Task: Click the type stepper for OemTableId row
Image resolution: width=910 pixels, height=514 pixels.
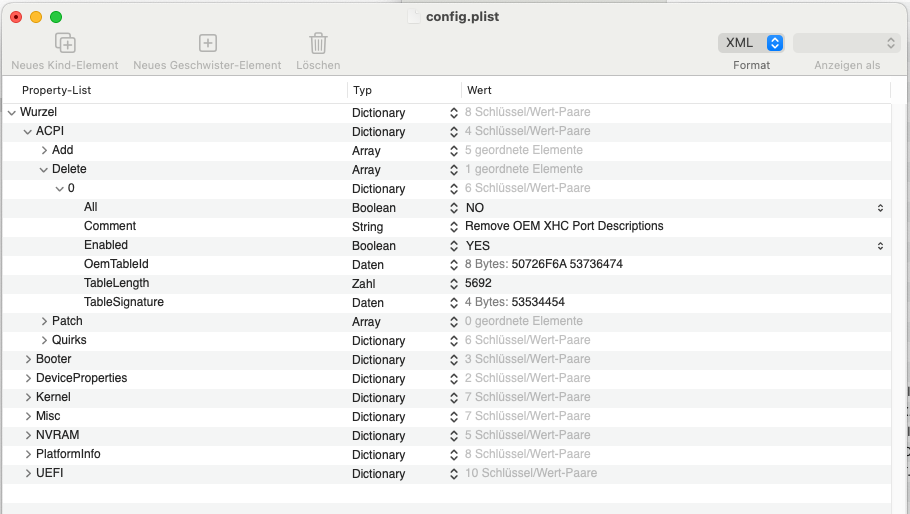Action: click(454, 265)
